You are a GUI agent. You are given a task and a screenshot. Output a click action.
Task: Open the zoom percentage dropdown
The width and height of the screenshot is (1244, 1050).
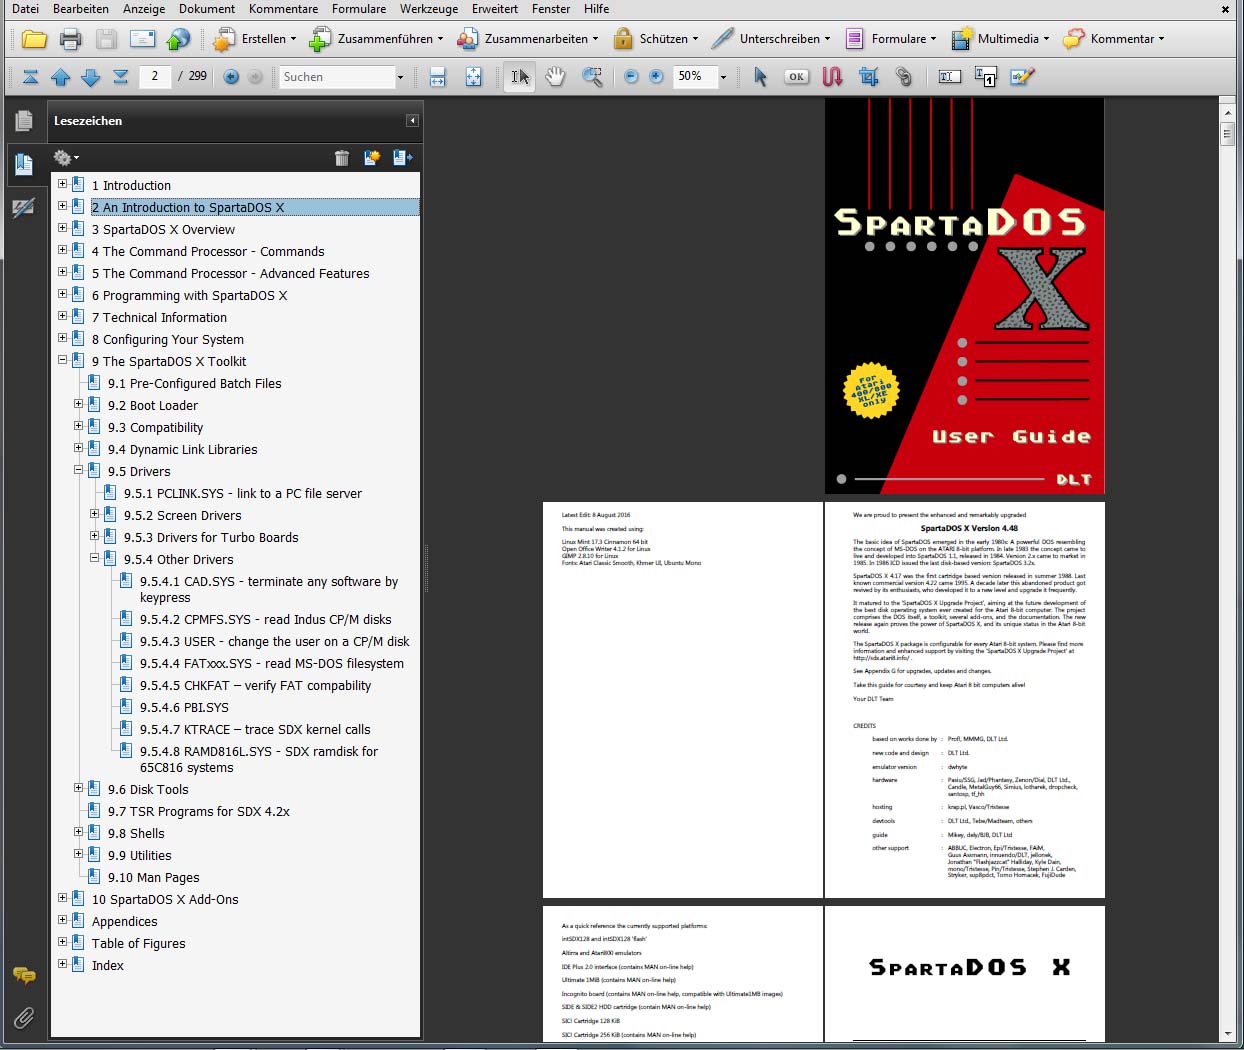[x=723, y=77]
